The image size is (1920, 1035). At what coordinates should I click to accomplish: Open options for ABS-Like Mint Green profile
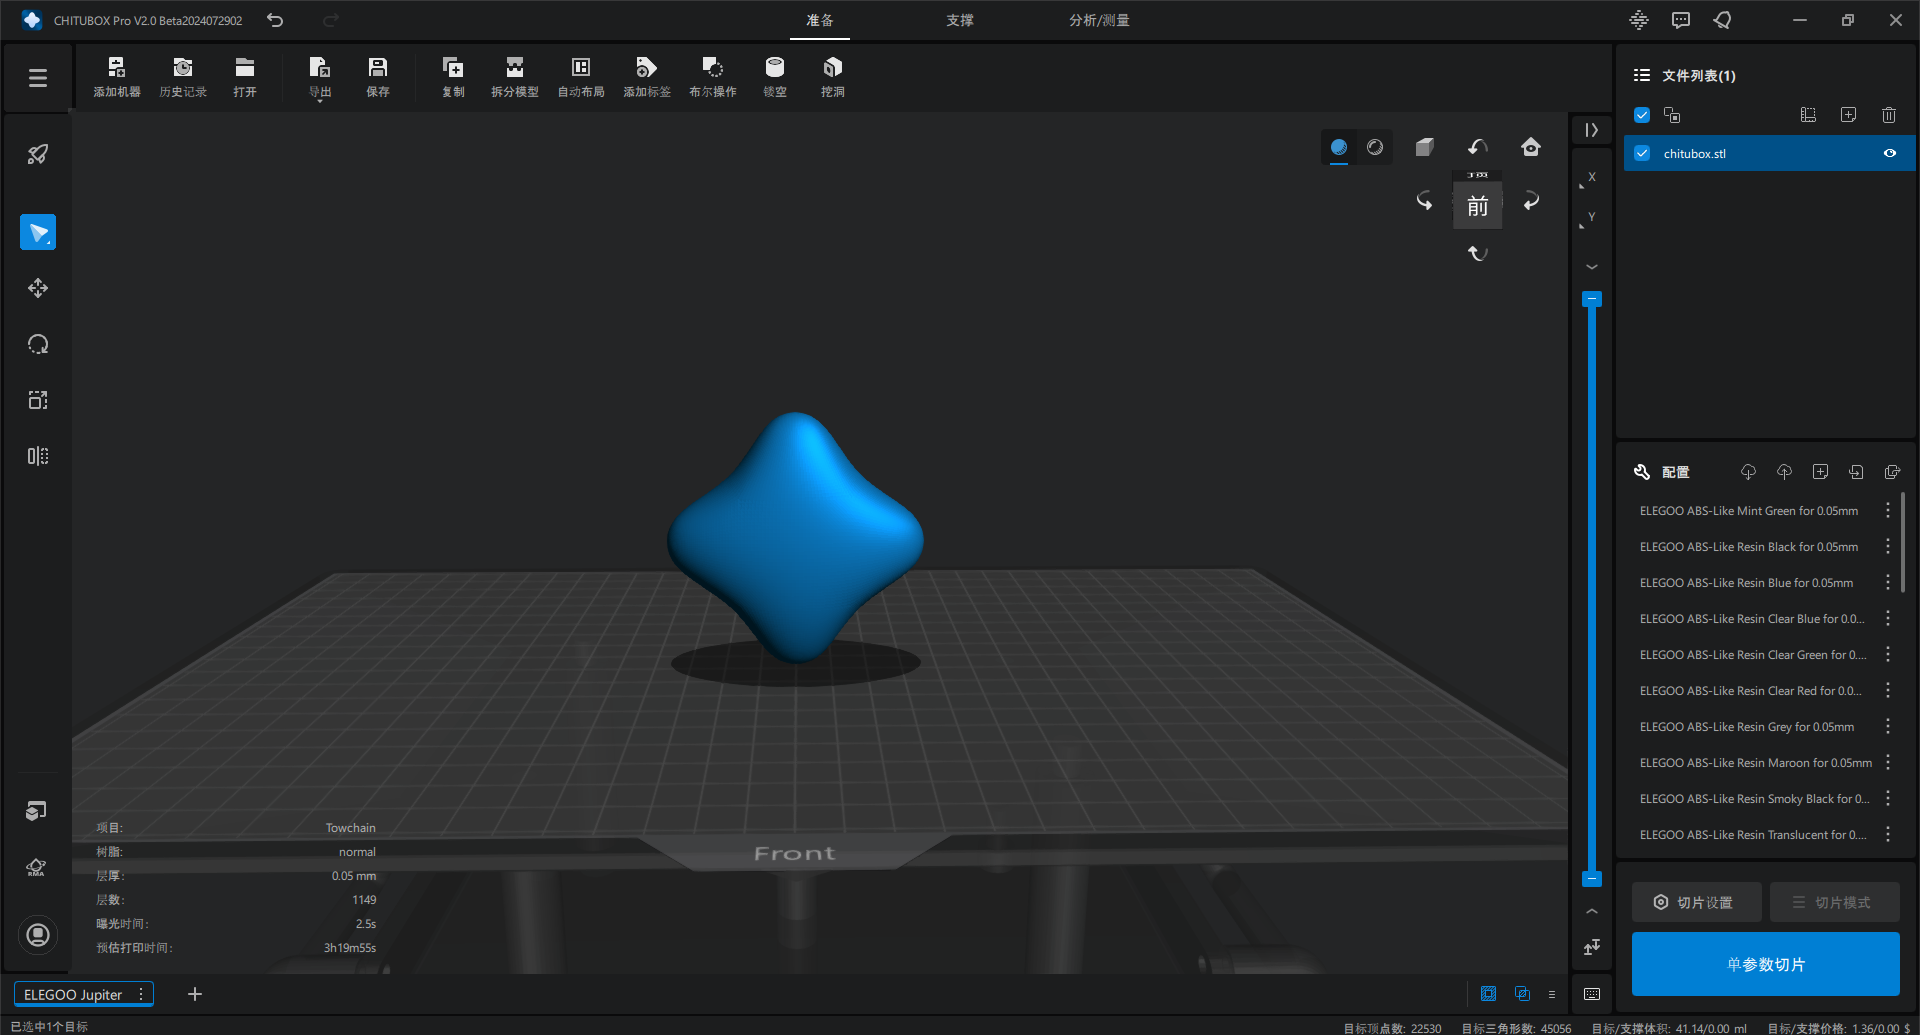1888,511
